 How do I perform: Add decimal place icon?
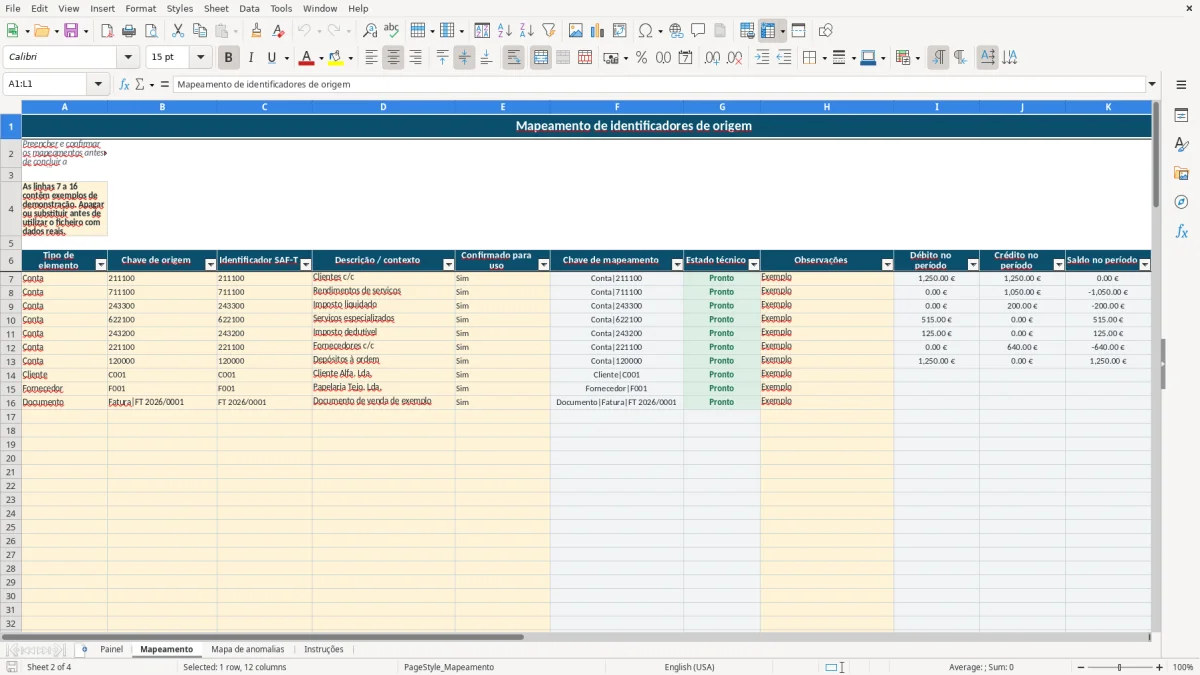(712, 58)
